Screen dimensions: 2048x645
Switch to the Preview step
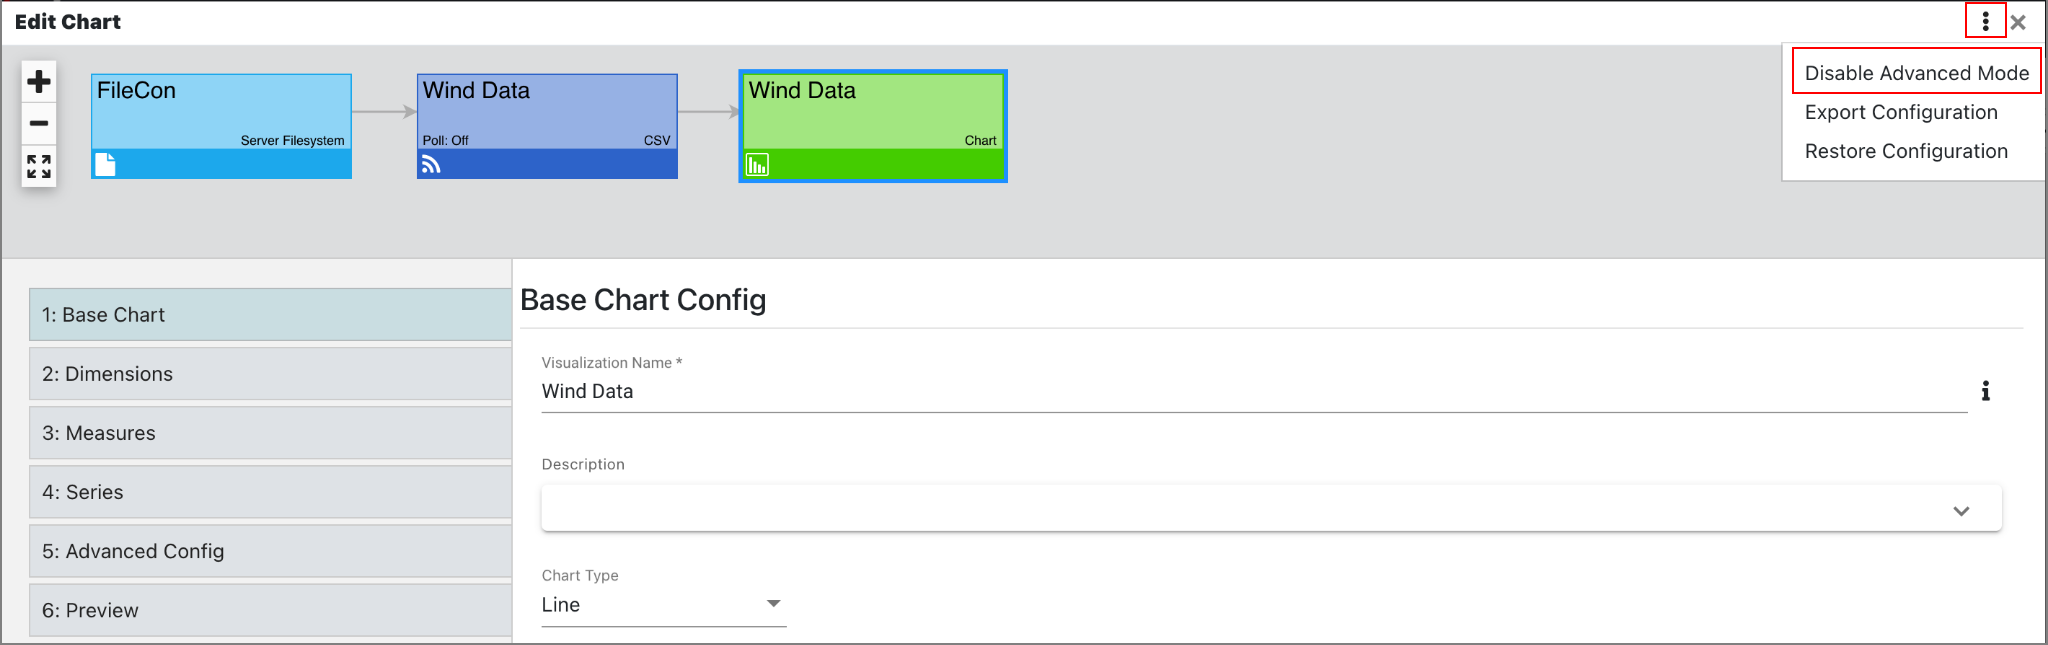(x=270, y=609)
